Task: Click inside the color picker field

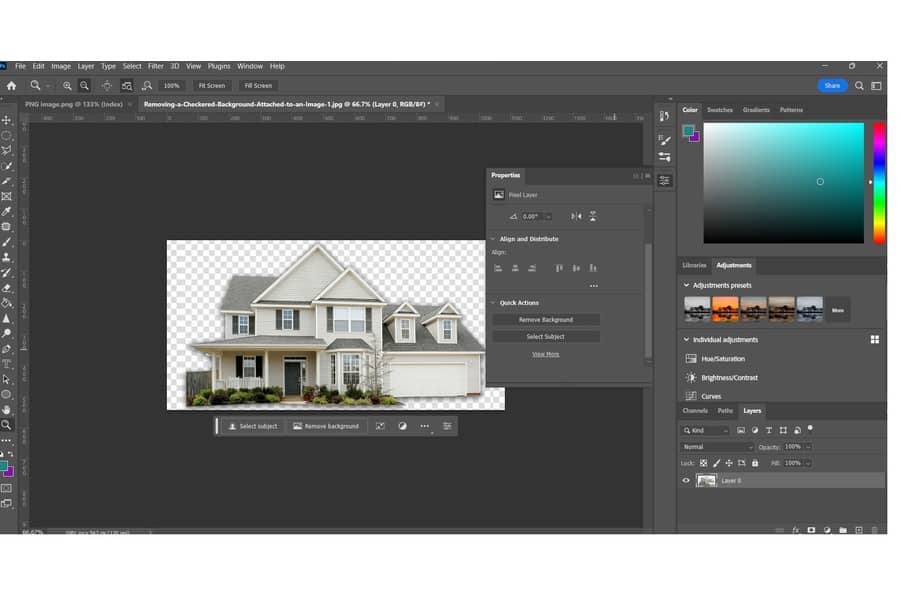Action: tap(783, 183)
